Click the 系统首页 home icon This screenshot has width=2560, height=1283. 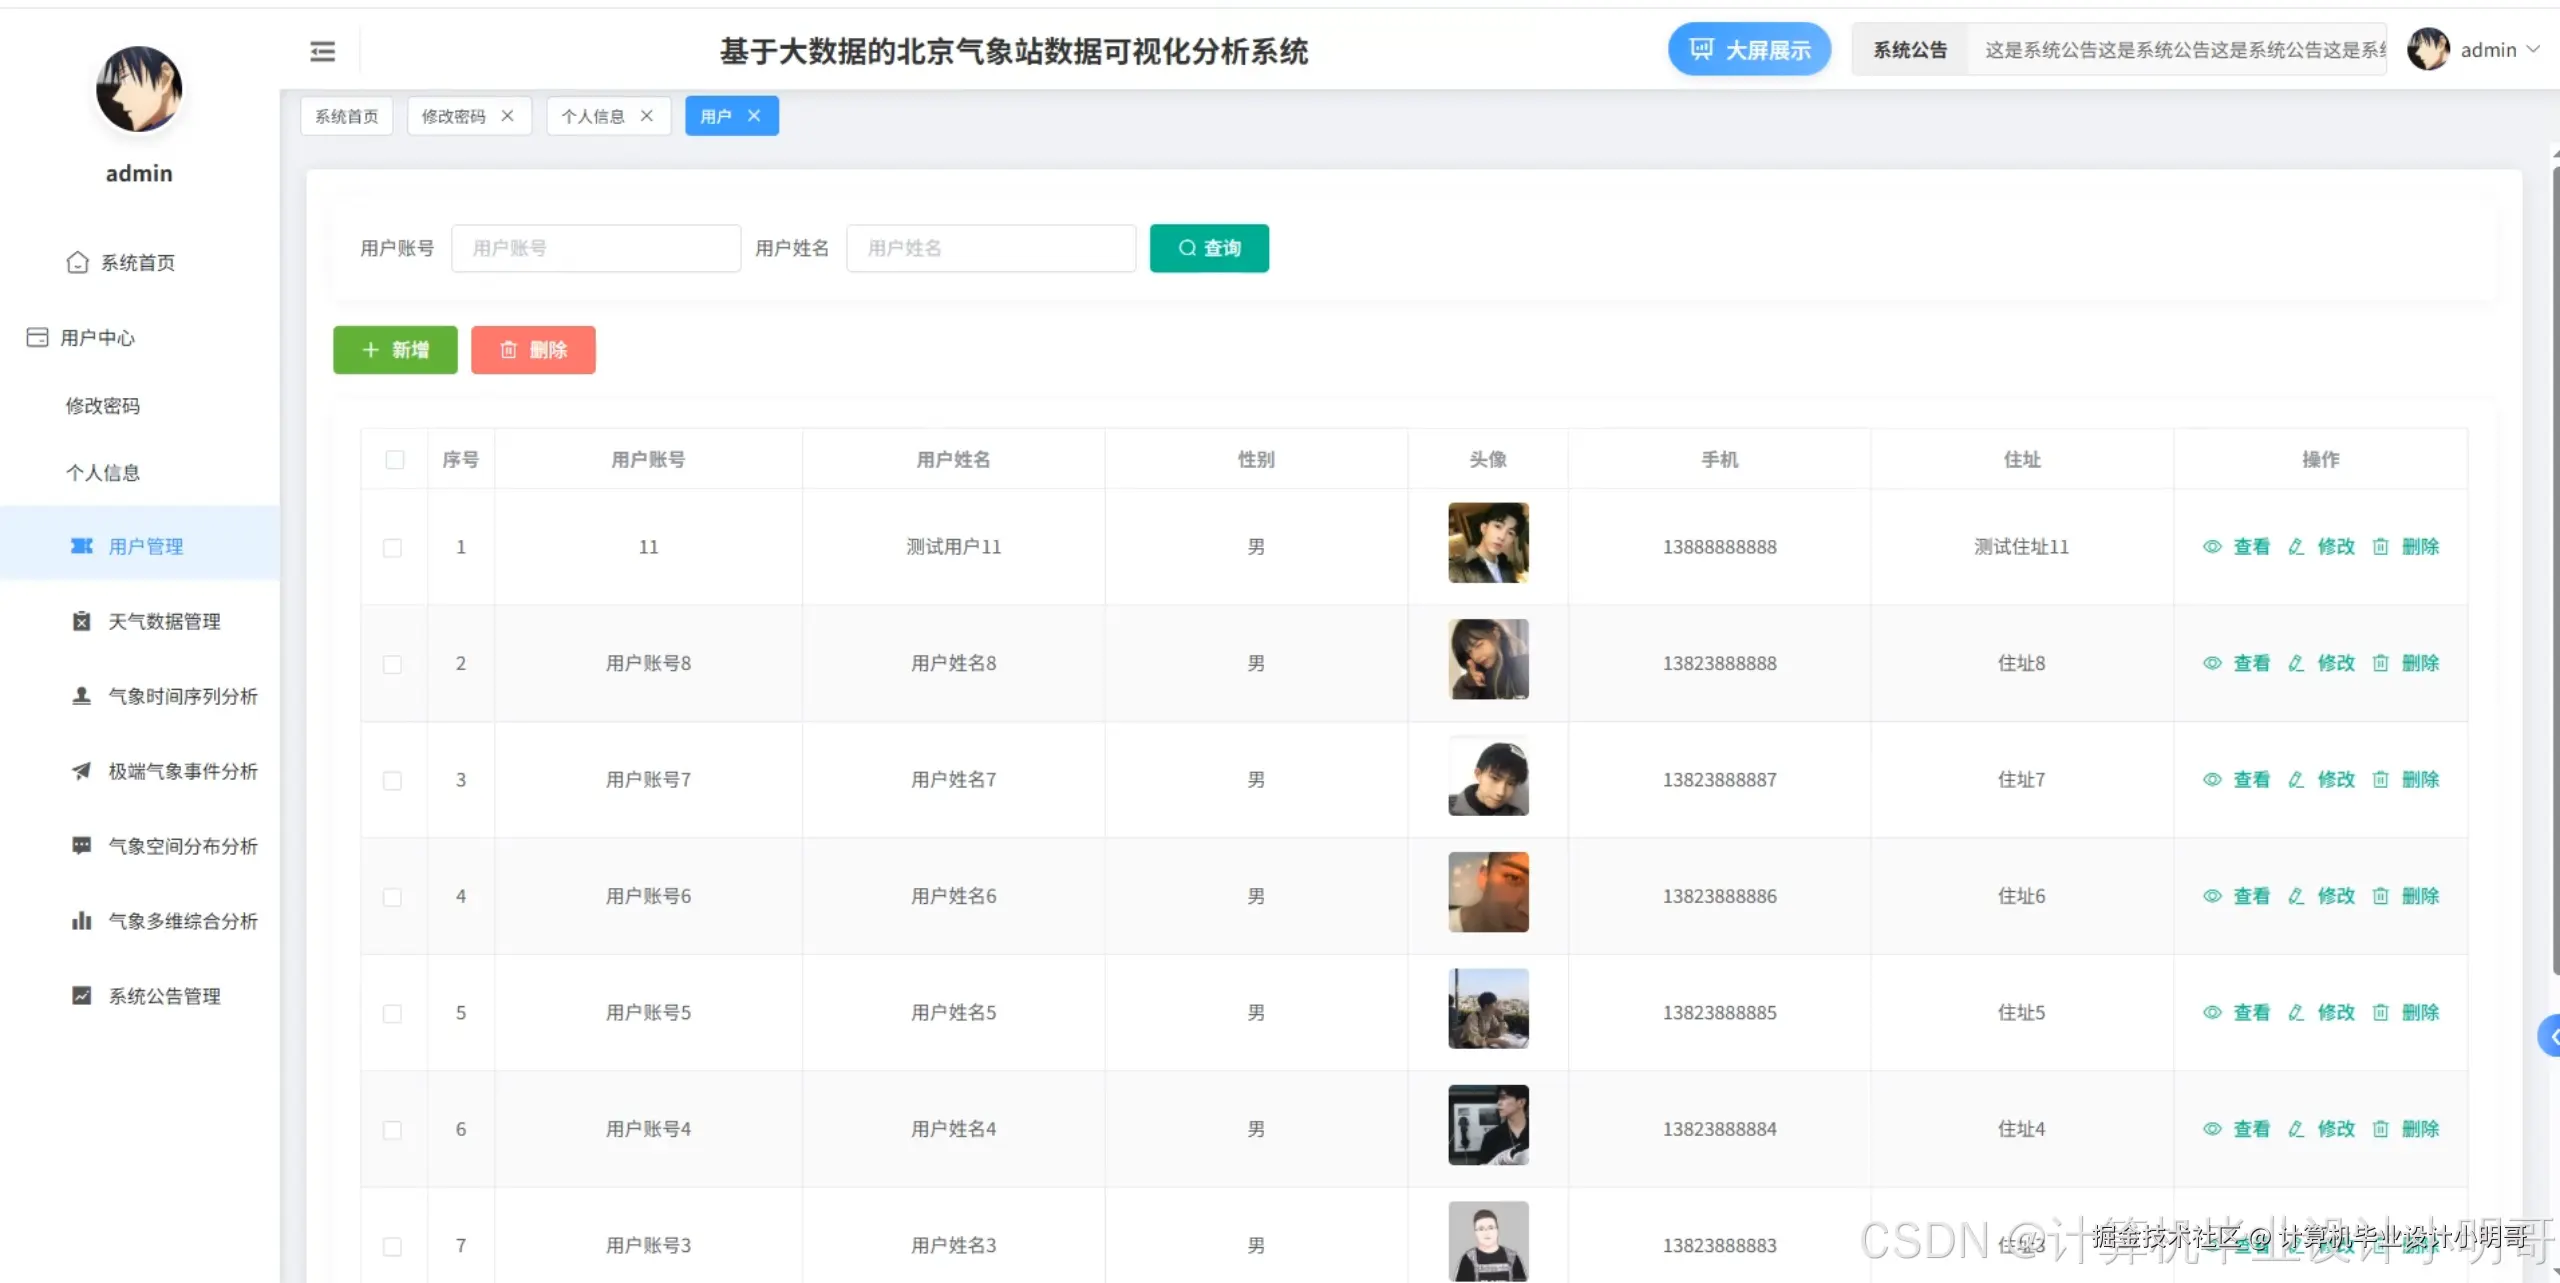(x=78, y=262)
